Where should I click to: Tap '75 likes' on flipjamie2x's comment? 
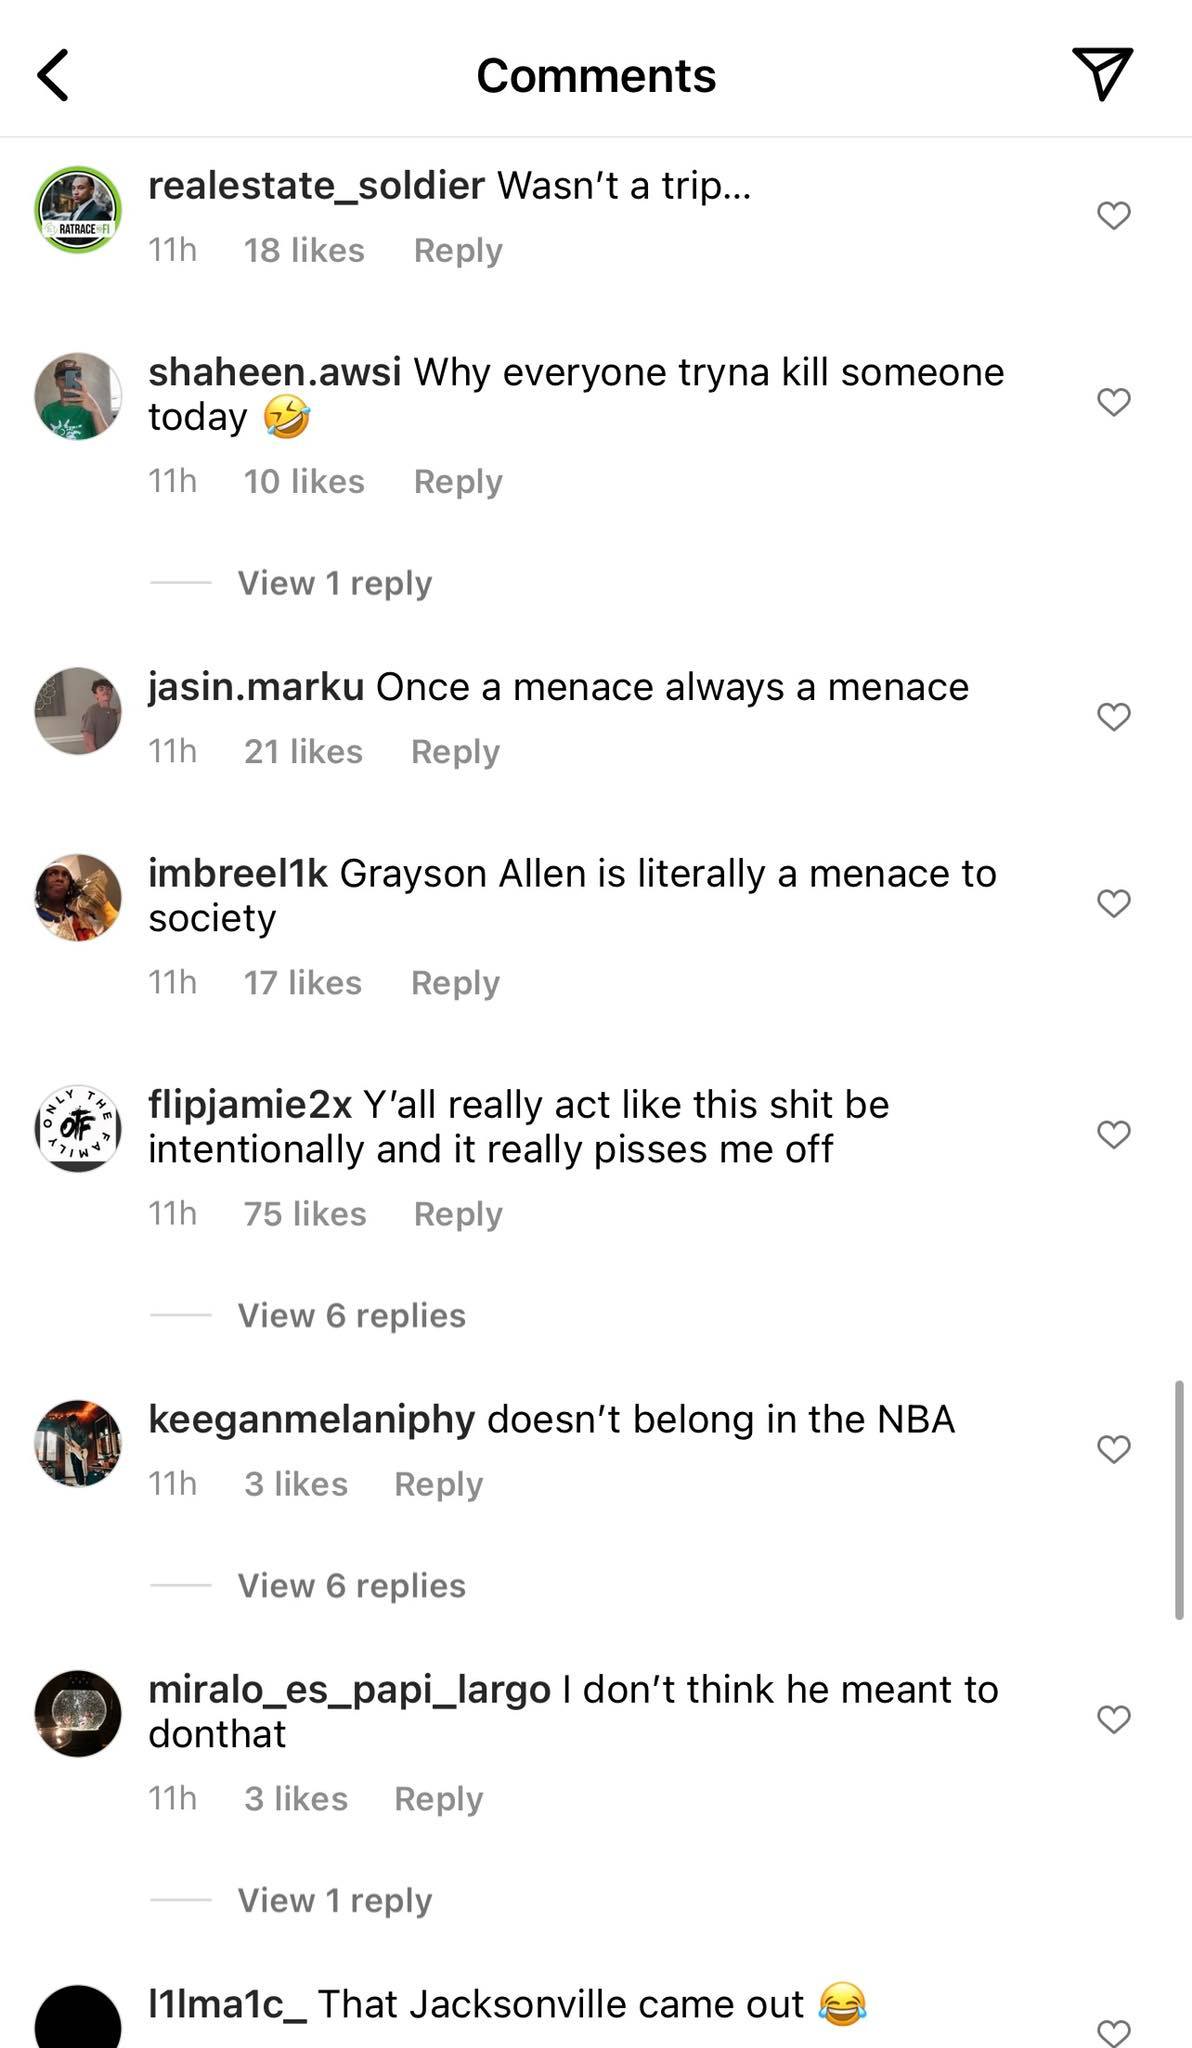click(304, 1213)
